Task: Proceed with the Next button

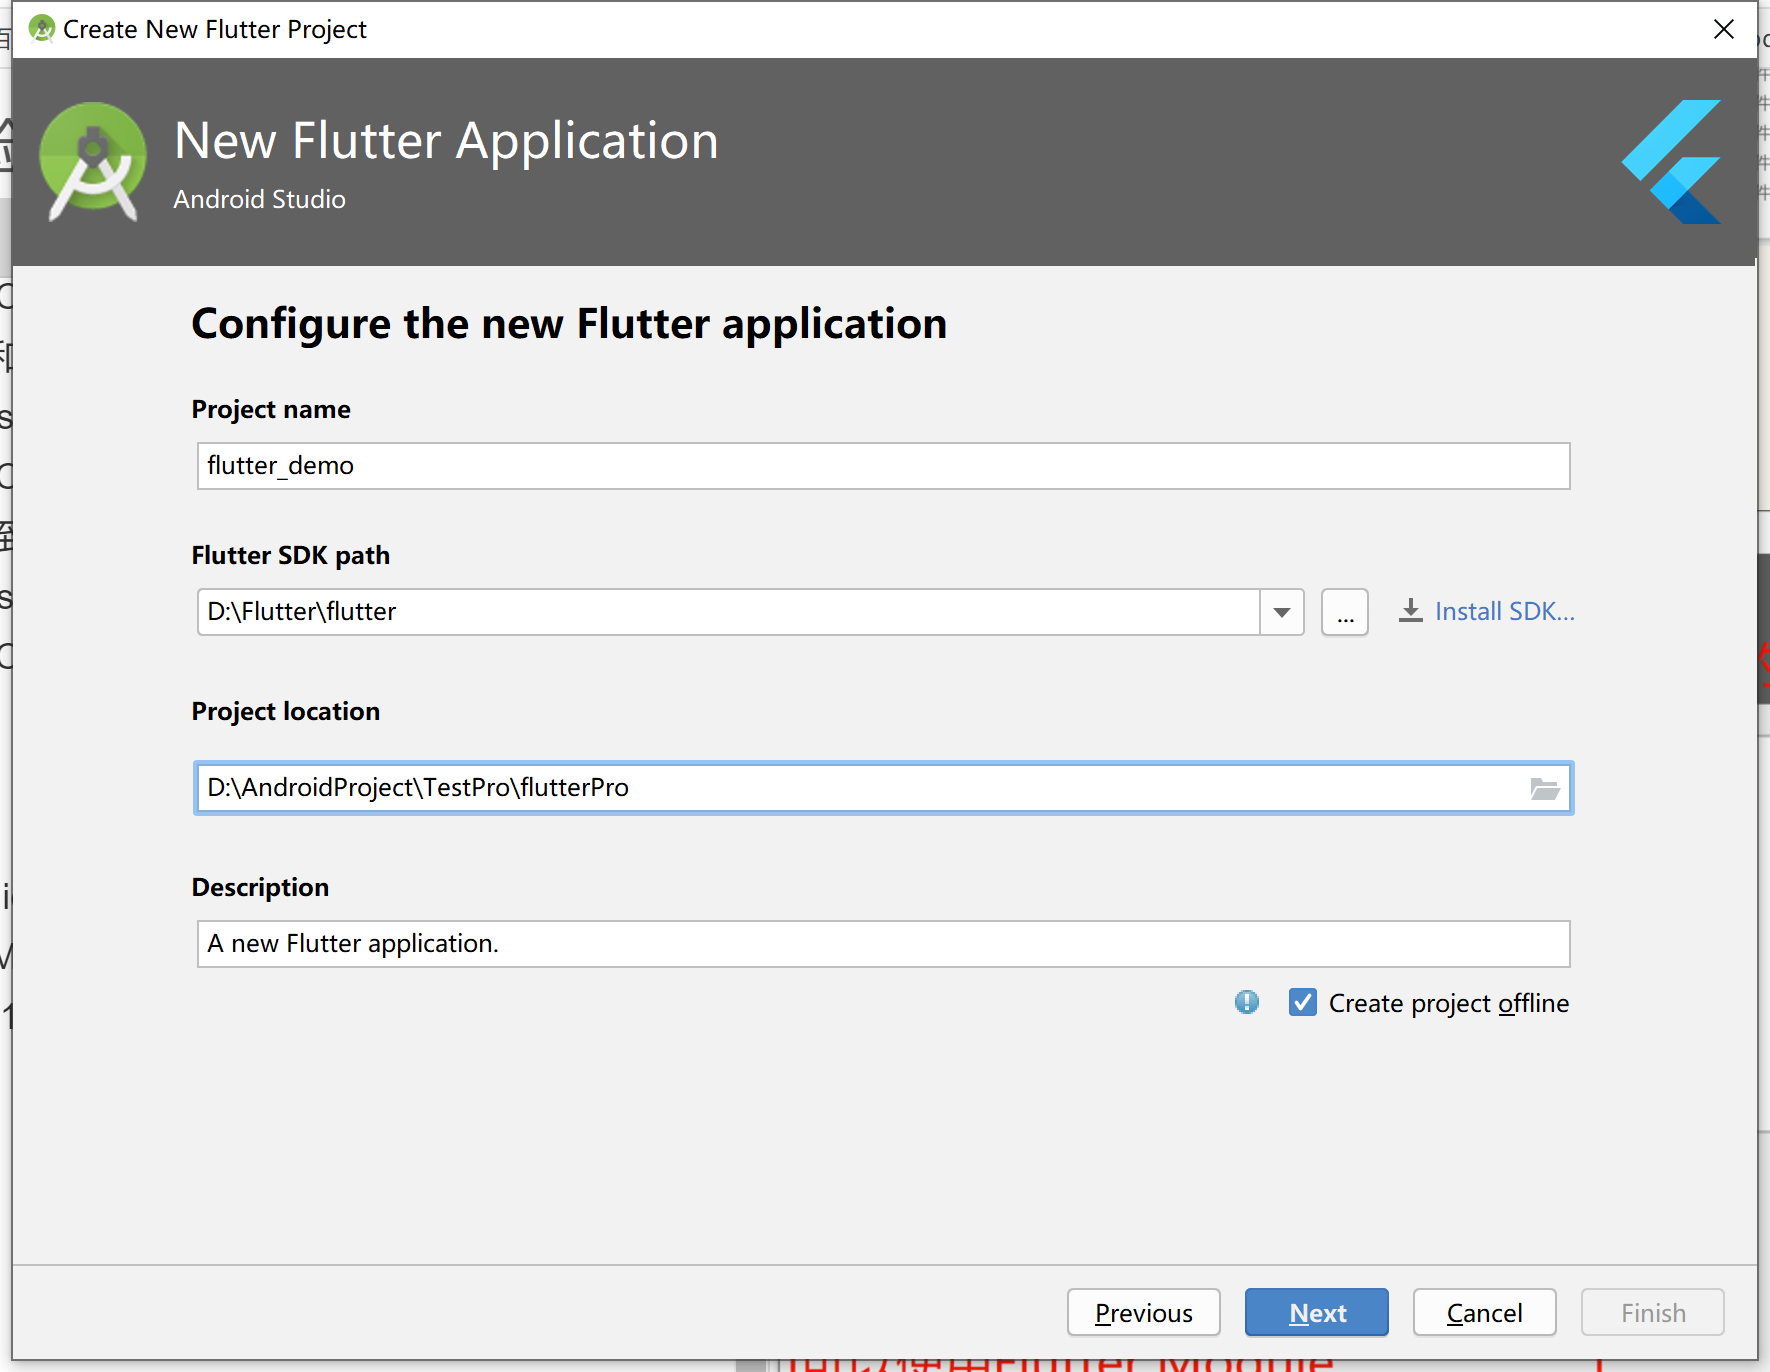Action: tap(1317, 1312)
